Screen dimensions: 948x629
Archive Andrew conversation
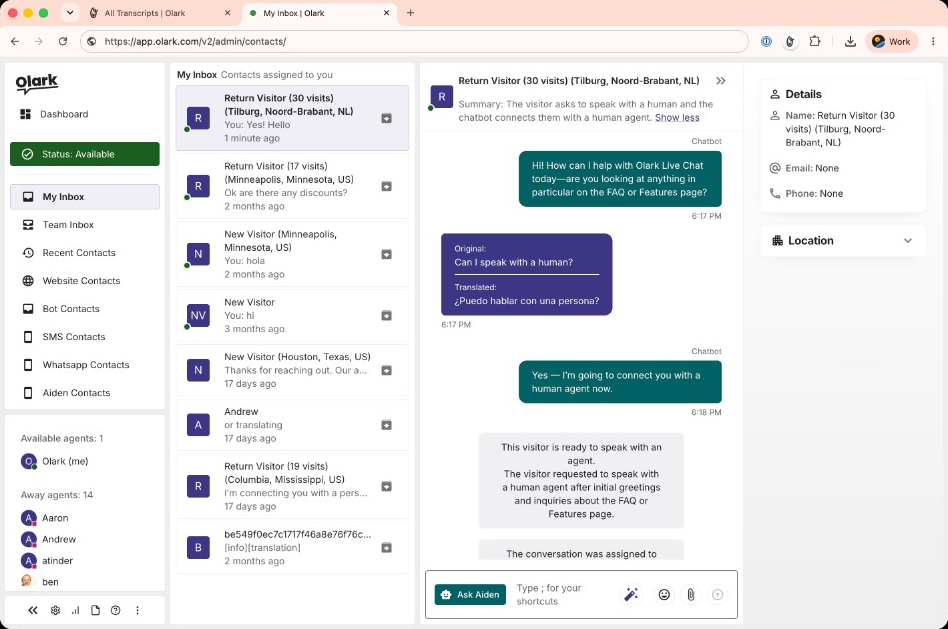386,425
